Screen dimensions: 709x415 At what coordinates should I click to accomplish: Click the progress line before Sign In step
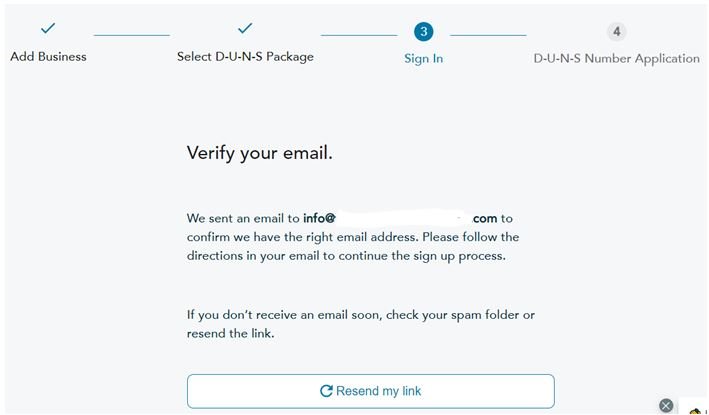click(359, 35)
